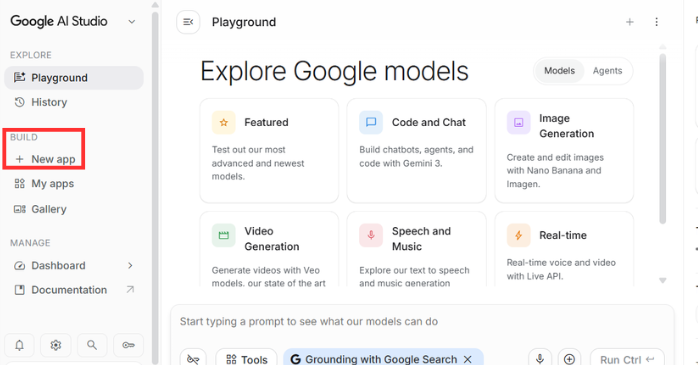Viewport: 698px width, 365px height.
Task: Click the plus icon in Playground header
Action: [629, 22]
